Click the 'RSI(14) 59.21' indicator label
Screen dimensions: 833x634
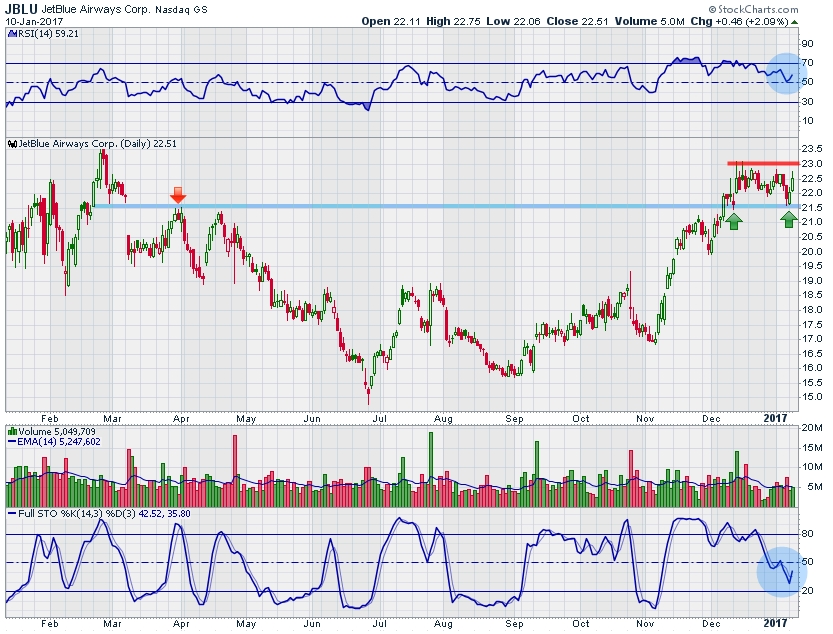48,34
